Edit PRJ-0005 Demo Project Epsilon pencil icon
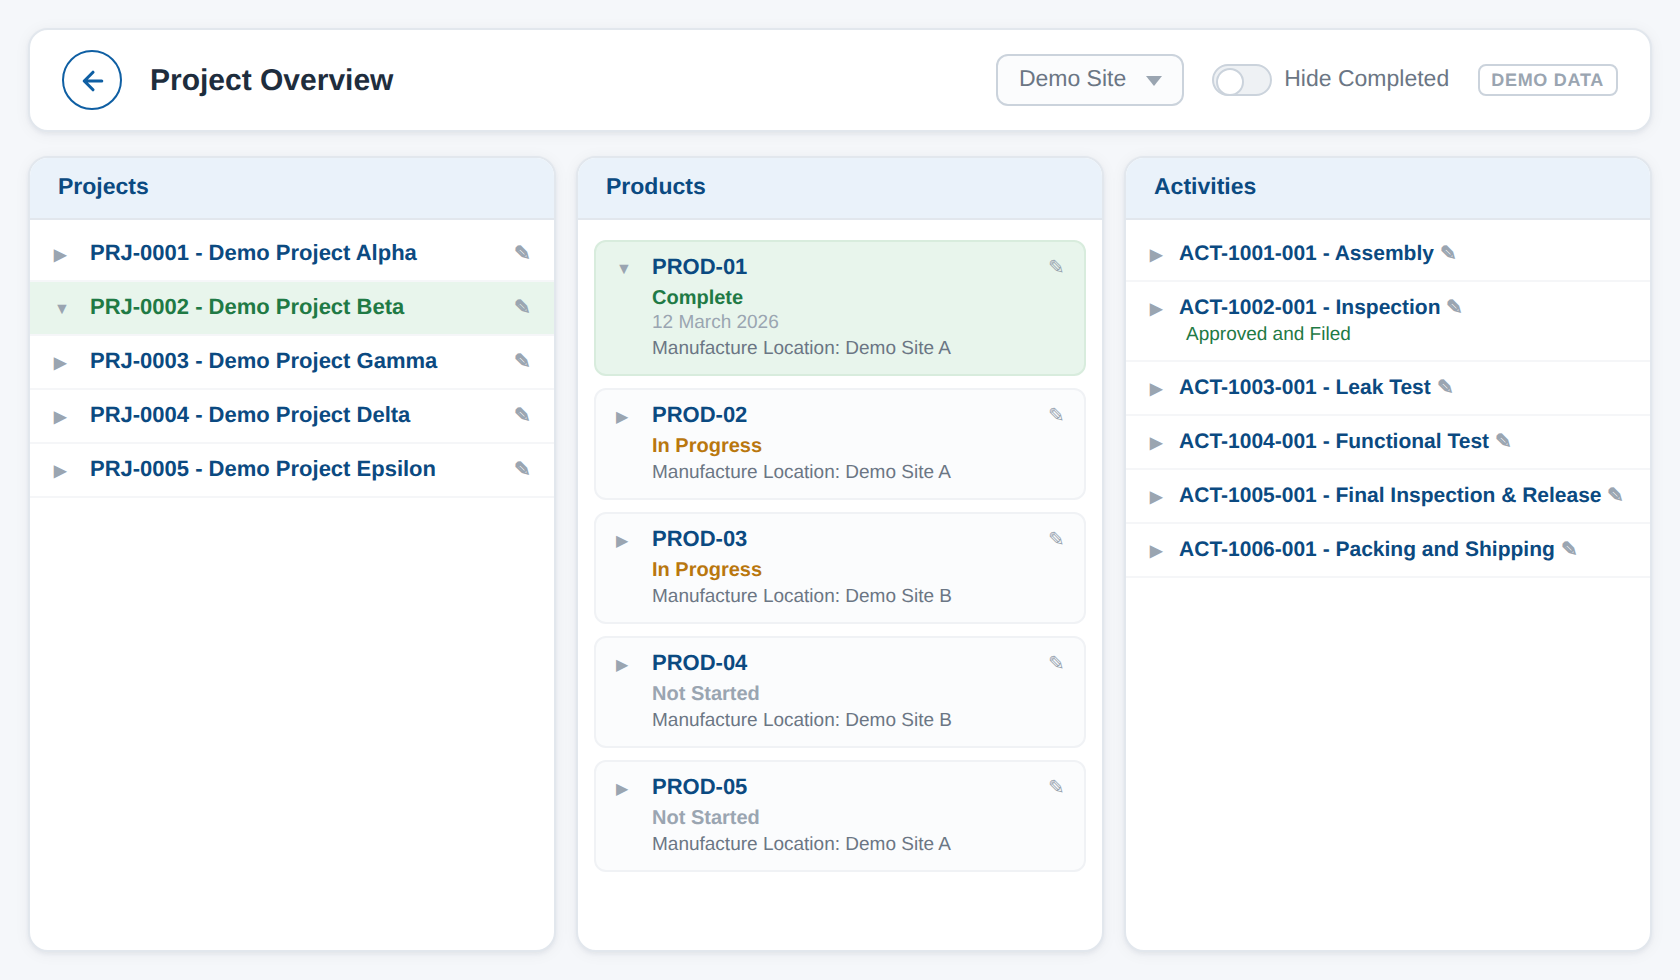The width and height of the screenshot is (1680, 980). [522, 468]
